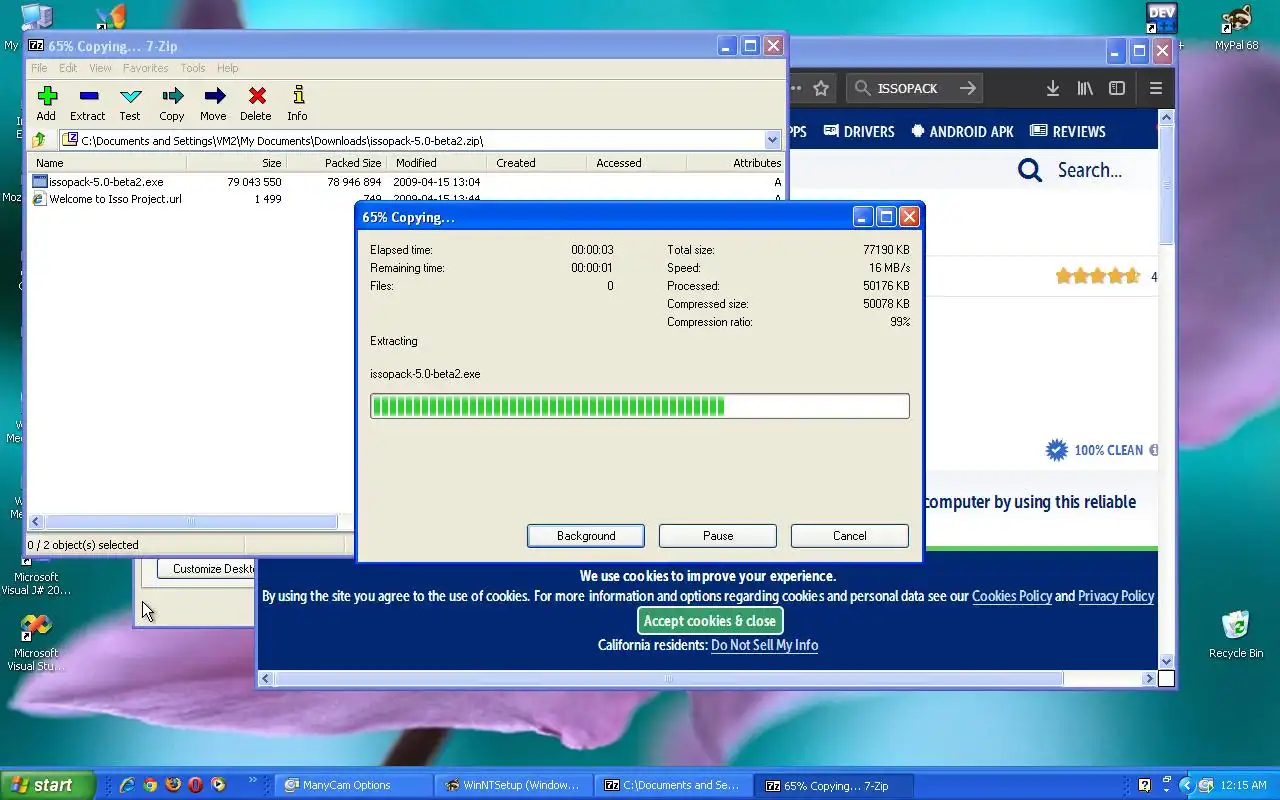Open the browser's downloads arrow icon
Screen dimensions: 1280x800
1052,88
